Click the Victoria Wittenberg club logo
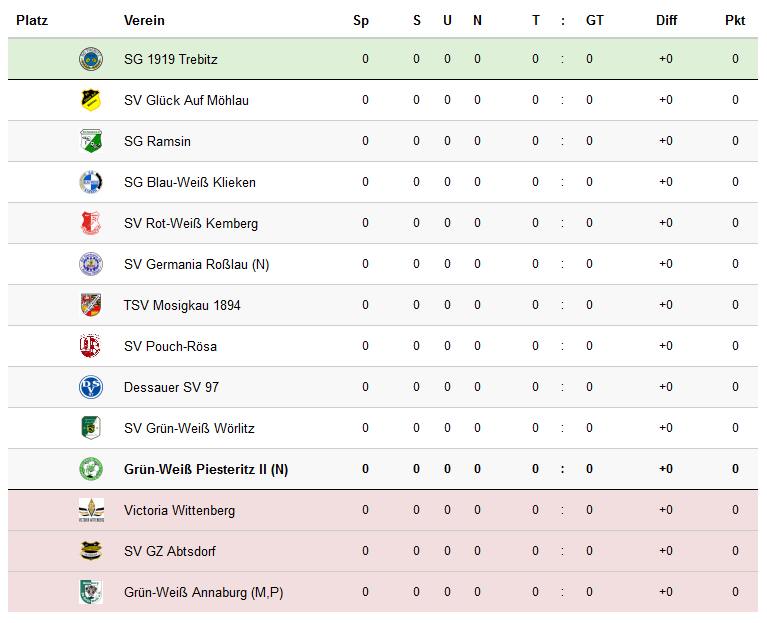The width and height of the screenshot is (767, 623). pyautogui.click(x=91, y=510)
